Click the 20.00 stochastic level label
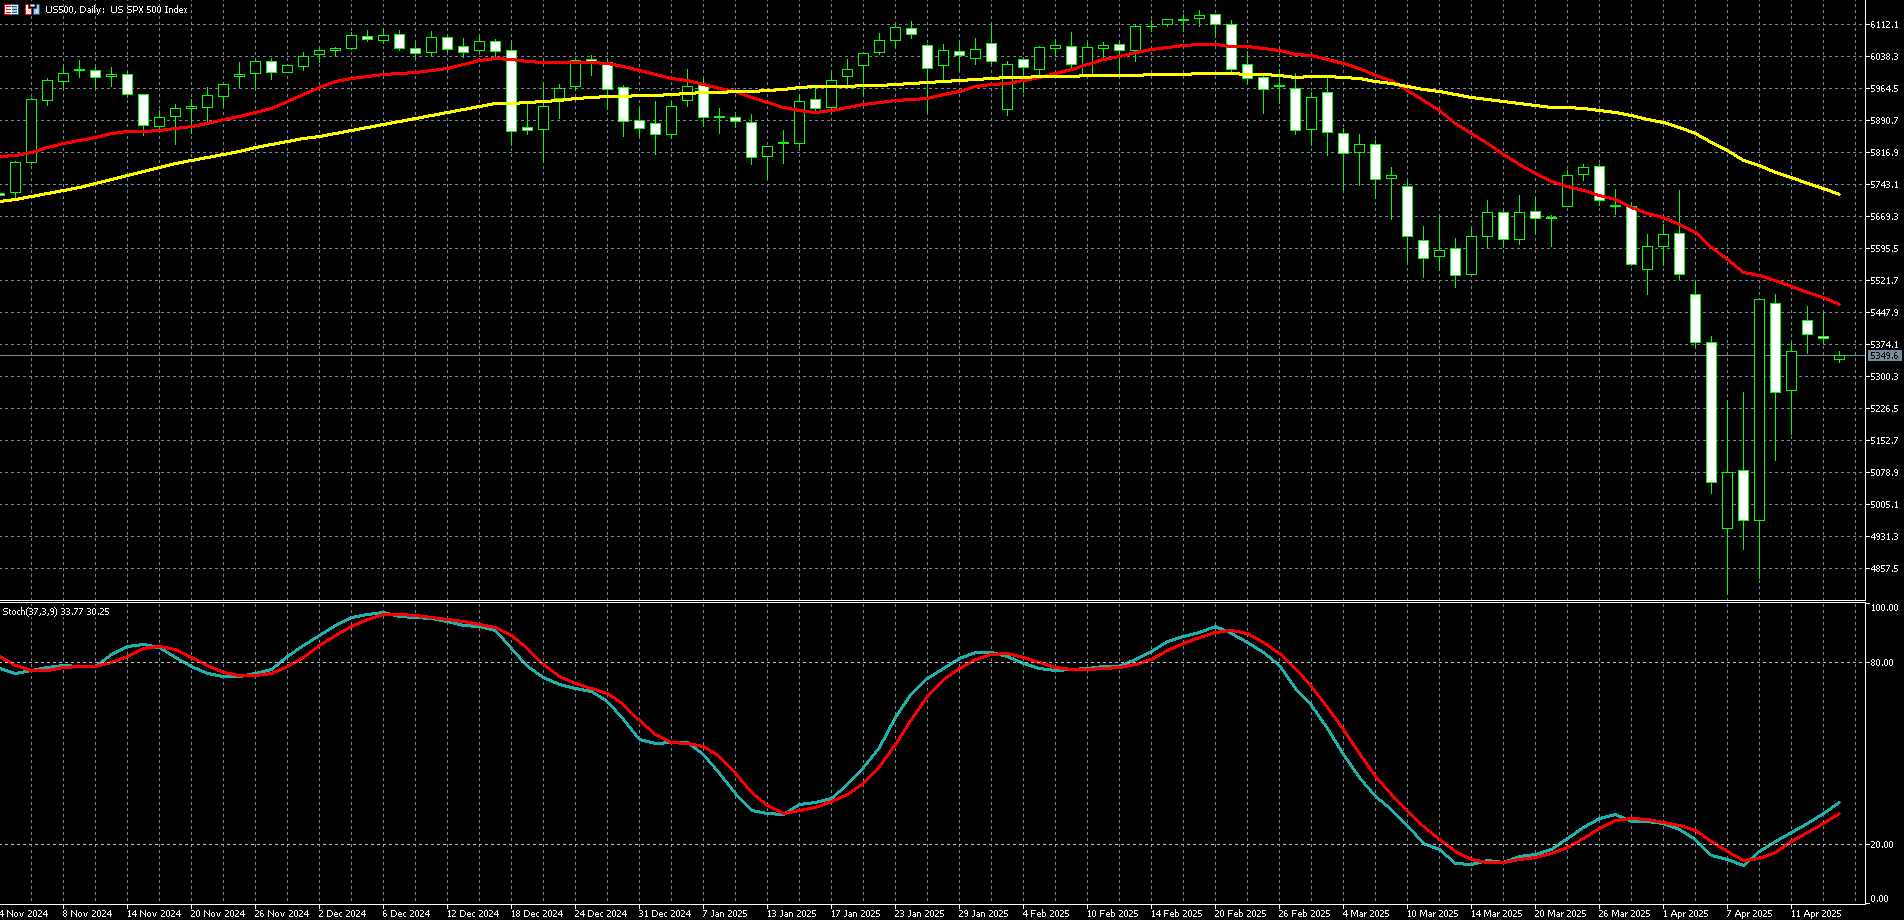Screen dimensions: 1904x920 click(1884, 845)
